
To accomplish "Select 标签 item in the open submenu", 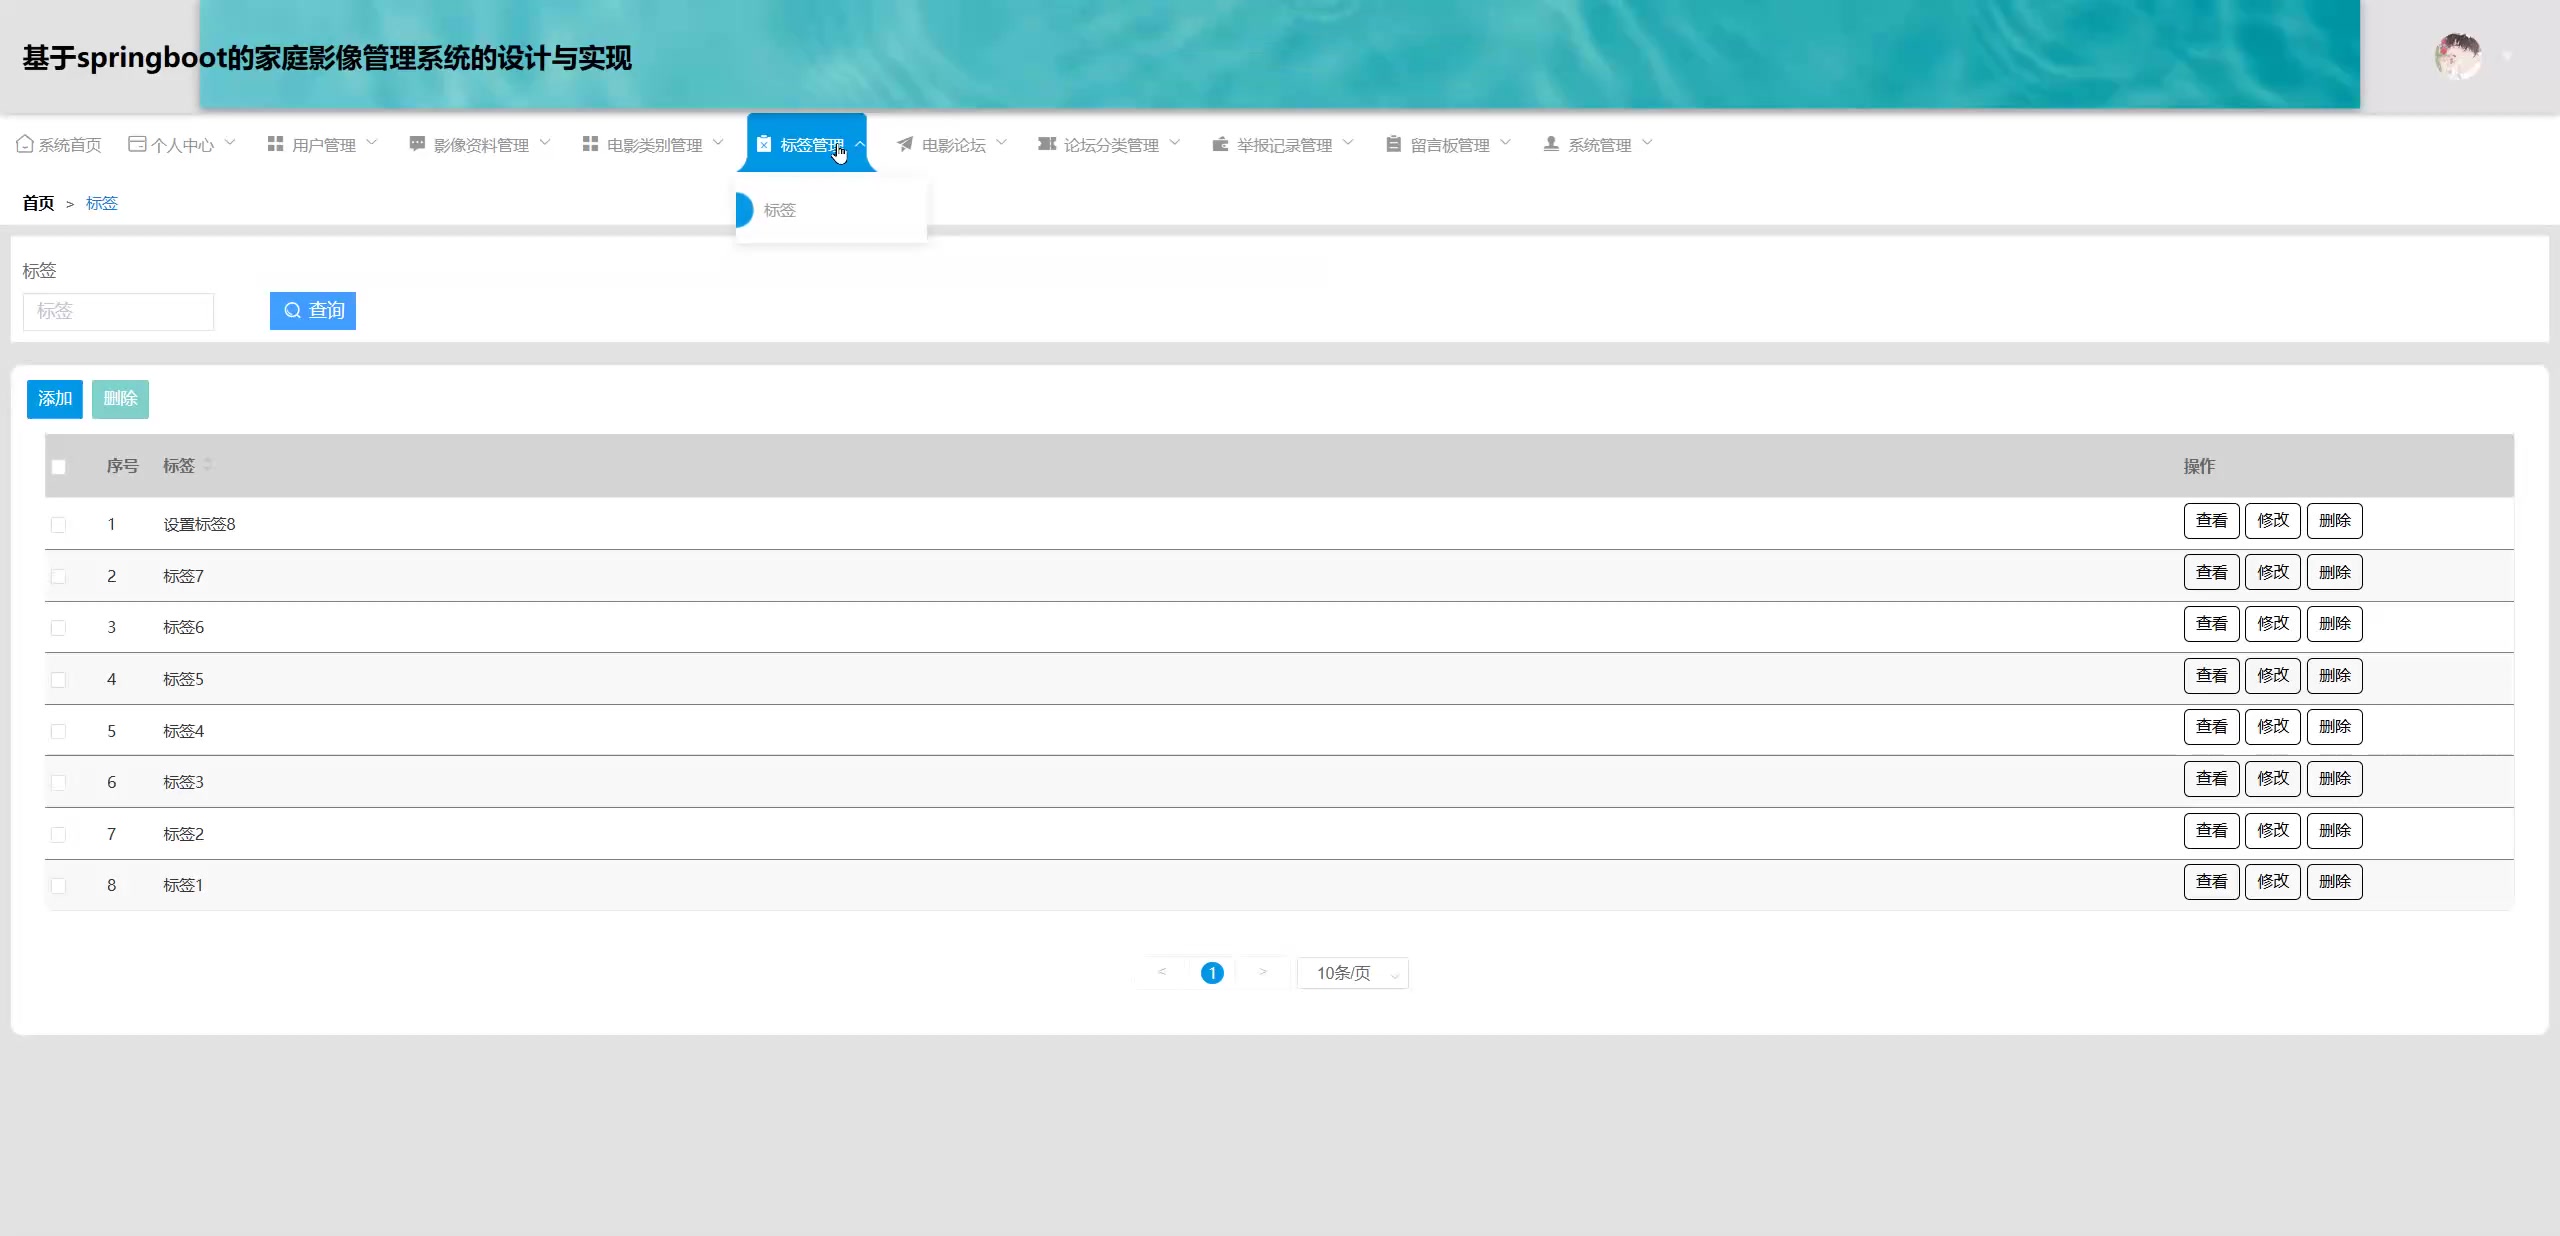I will [x=780, y=210].
